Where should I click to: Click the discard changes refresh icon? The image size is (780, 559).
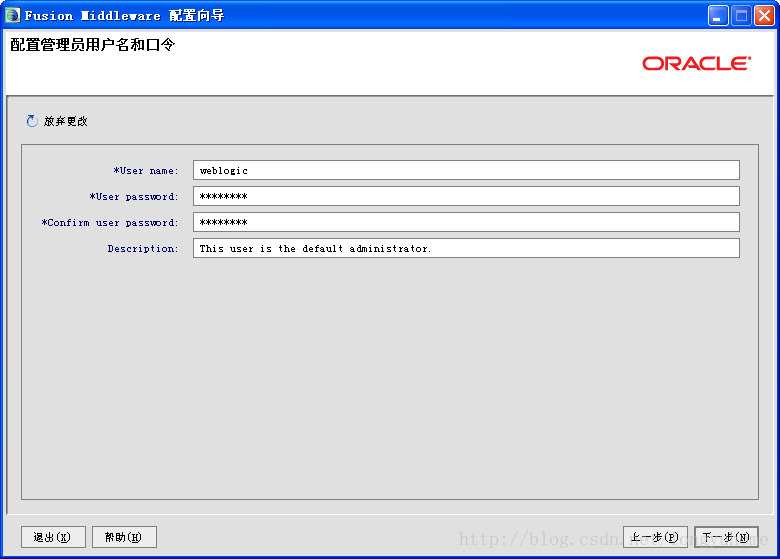click(32, 121)
